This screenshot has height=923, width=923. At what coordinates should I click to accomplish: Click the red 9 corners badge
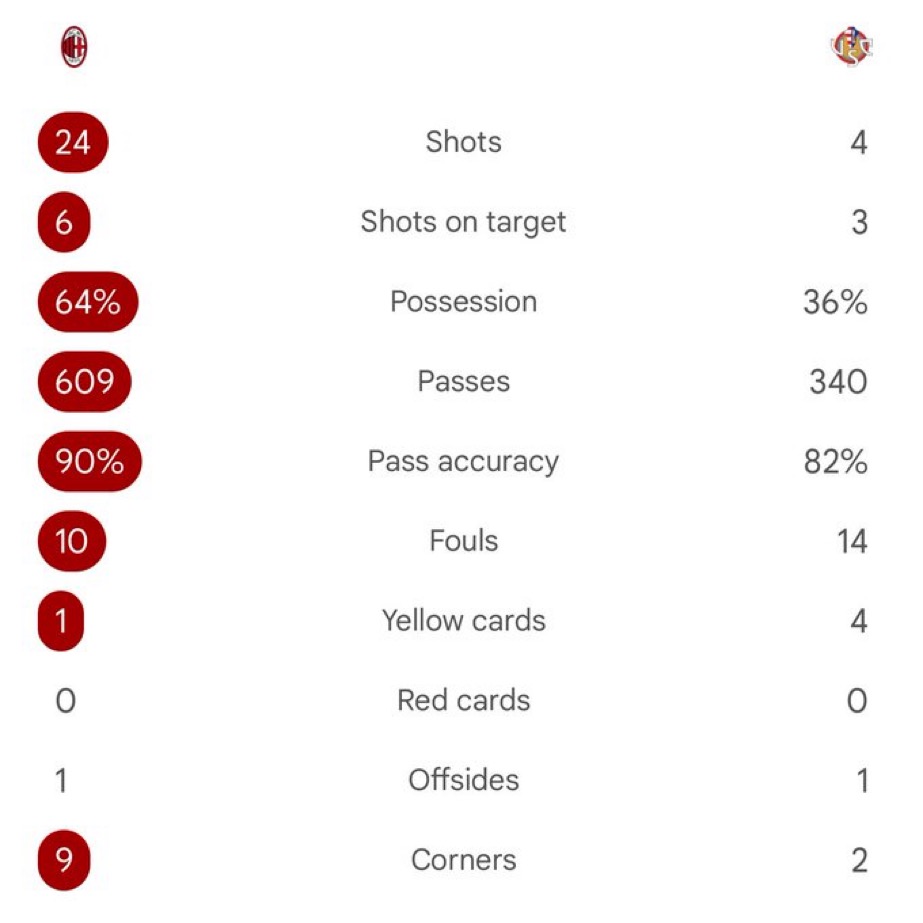pyautogui.click(x=64, y=860)
